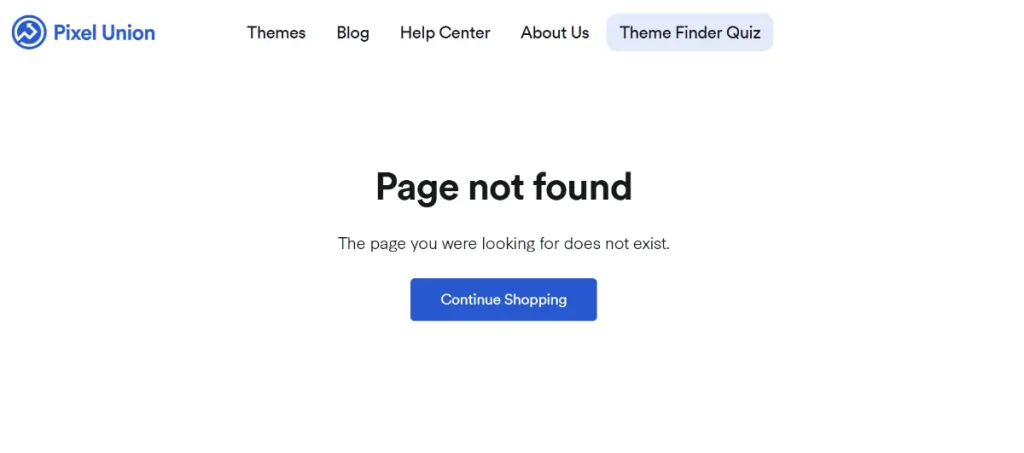This screenshot has height=453, width=1024.
Task: Go to the Blog page
Action: pos(353,33)
